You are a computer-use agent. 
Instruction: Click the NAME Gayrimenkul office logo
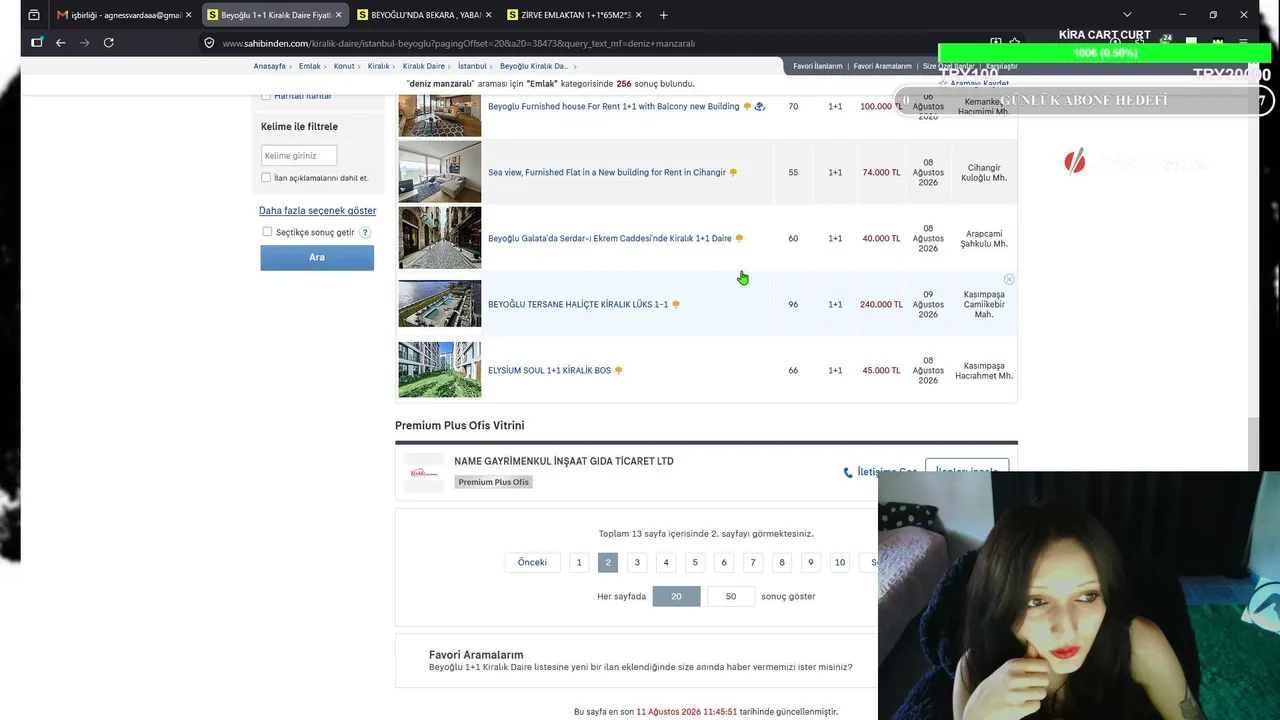pyautogui.click(x=423, y=472)
